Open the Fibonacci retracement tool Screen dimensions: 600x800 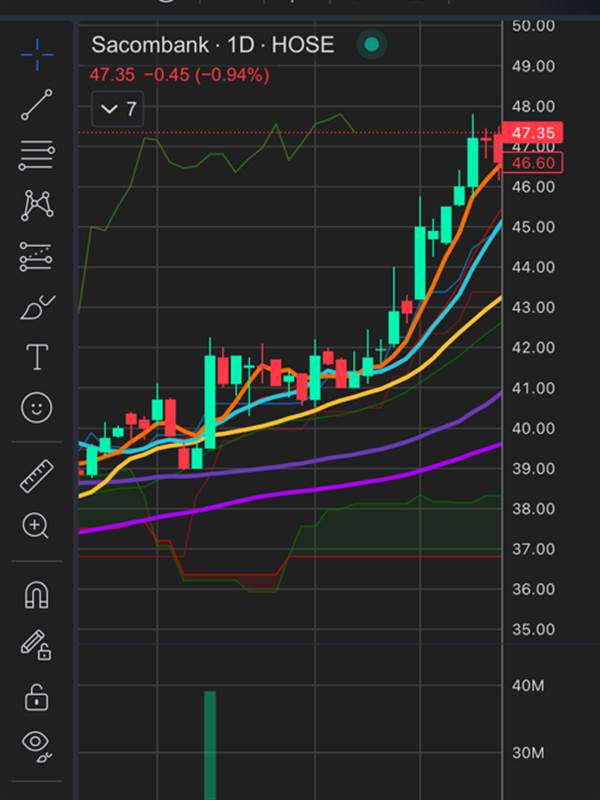tap(37, 155)
